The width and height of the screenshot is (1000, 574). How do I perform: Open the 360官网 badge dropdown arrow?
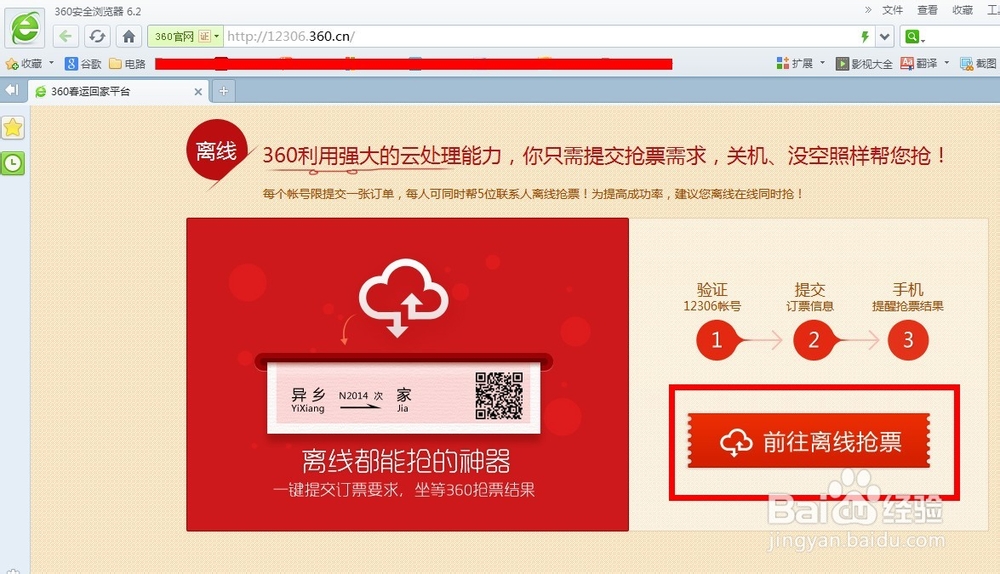pos(217,36)
